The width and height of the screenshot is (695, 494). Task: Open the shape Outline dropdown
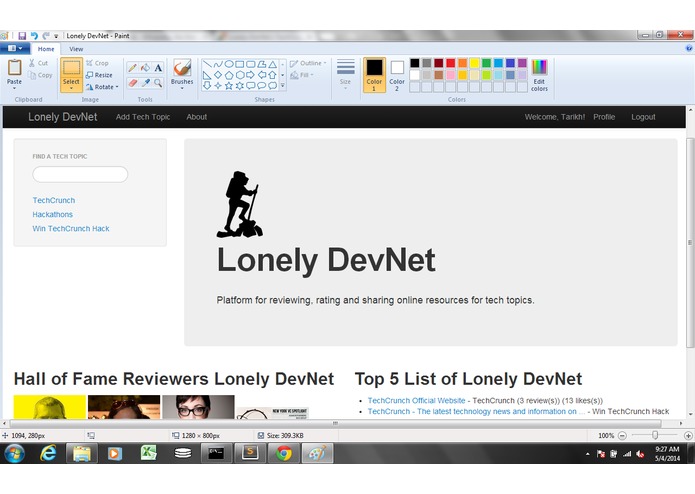tap(308, 63)
